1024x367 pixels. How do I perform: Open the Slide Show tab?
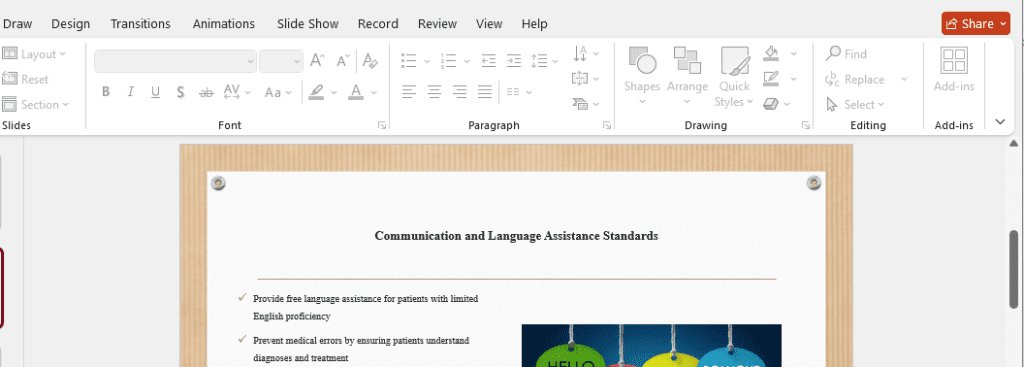pyautogui.click(x=308, y=24)
